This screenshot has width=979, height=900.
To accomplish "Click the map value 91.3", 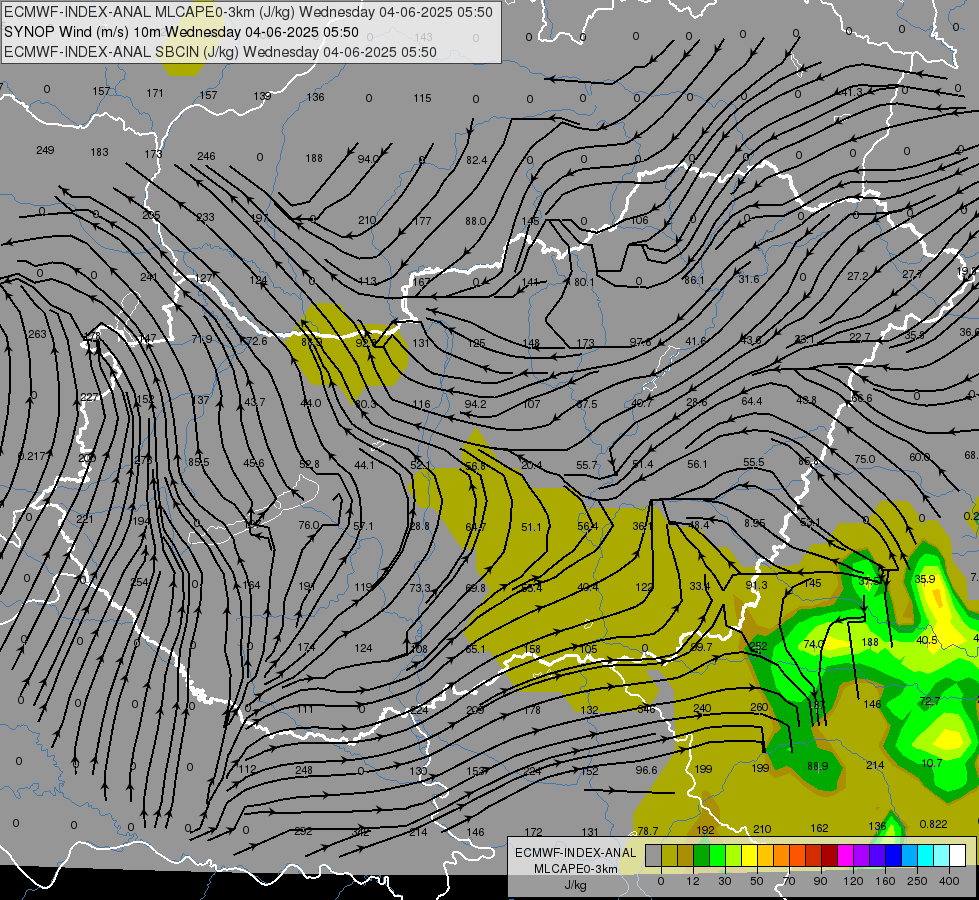I will (x=756, y=585).
